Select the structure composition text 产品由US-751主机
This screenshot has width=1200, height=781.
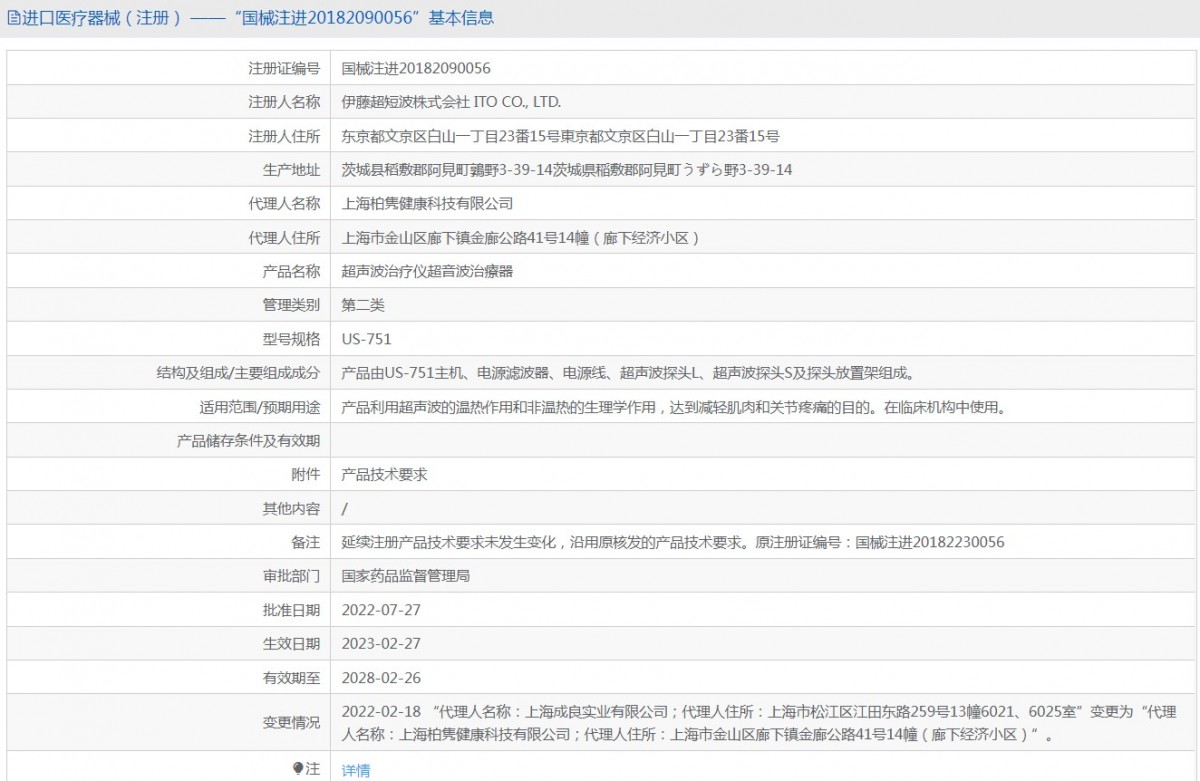pyautogui.click(x=629, y=373)
